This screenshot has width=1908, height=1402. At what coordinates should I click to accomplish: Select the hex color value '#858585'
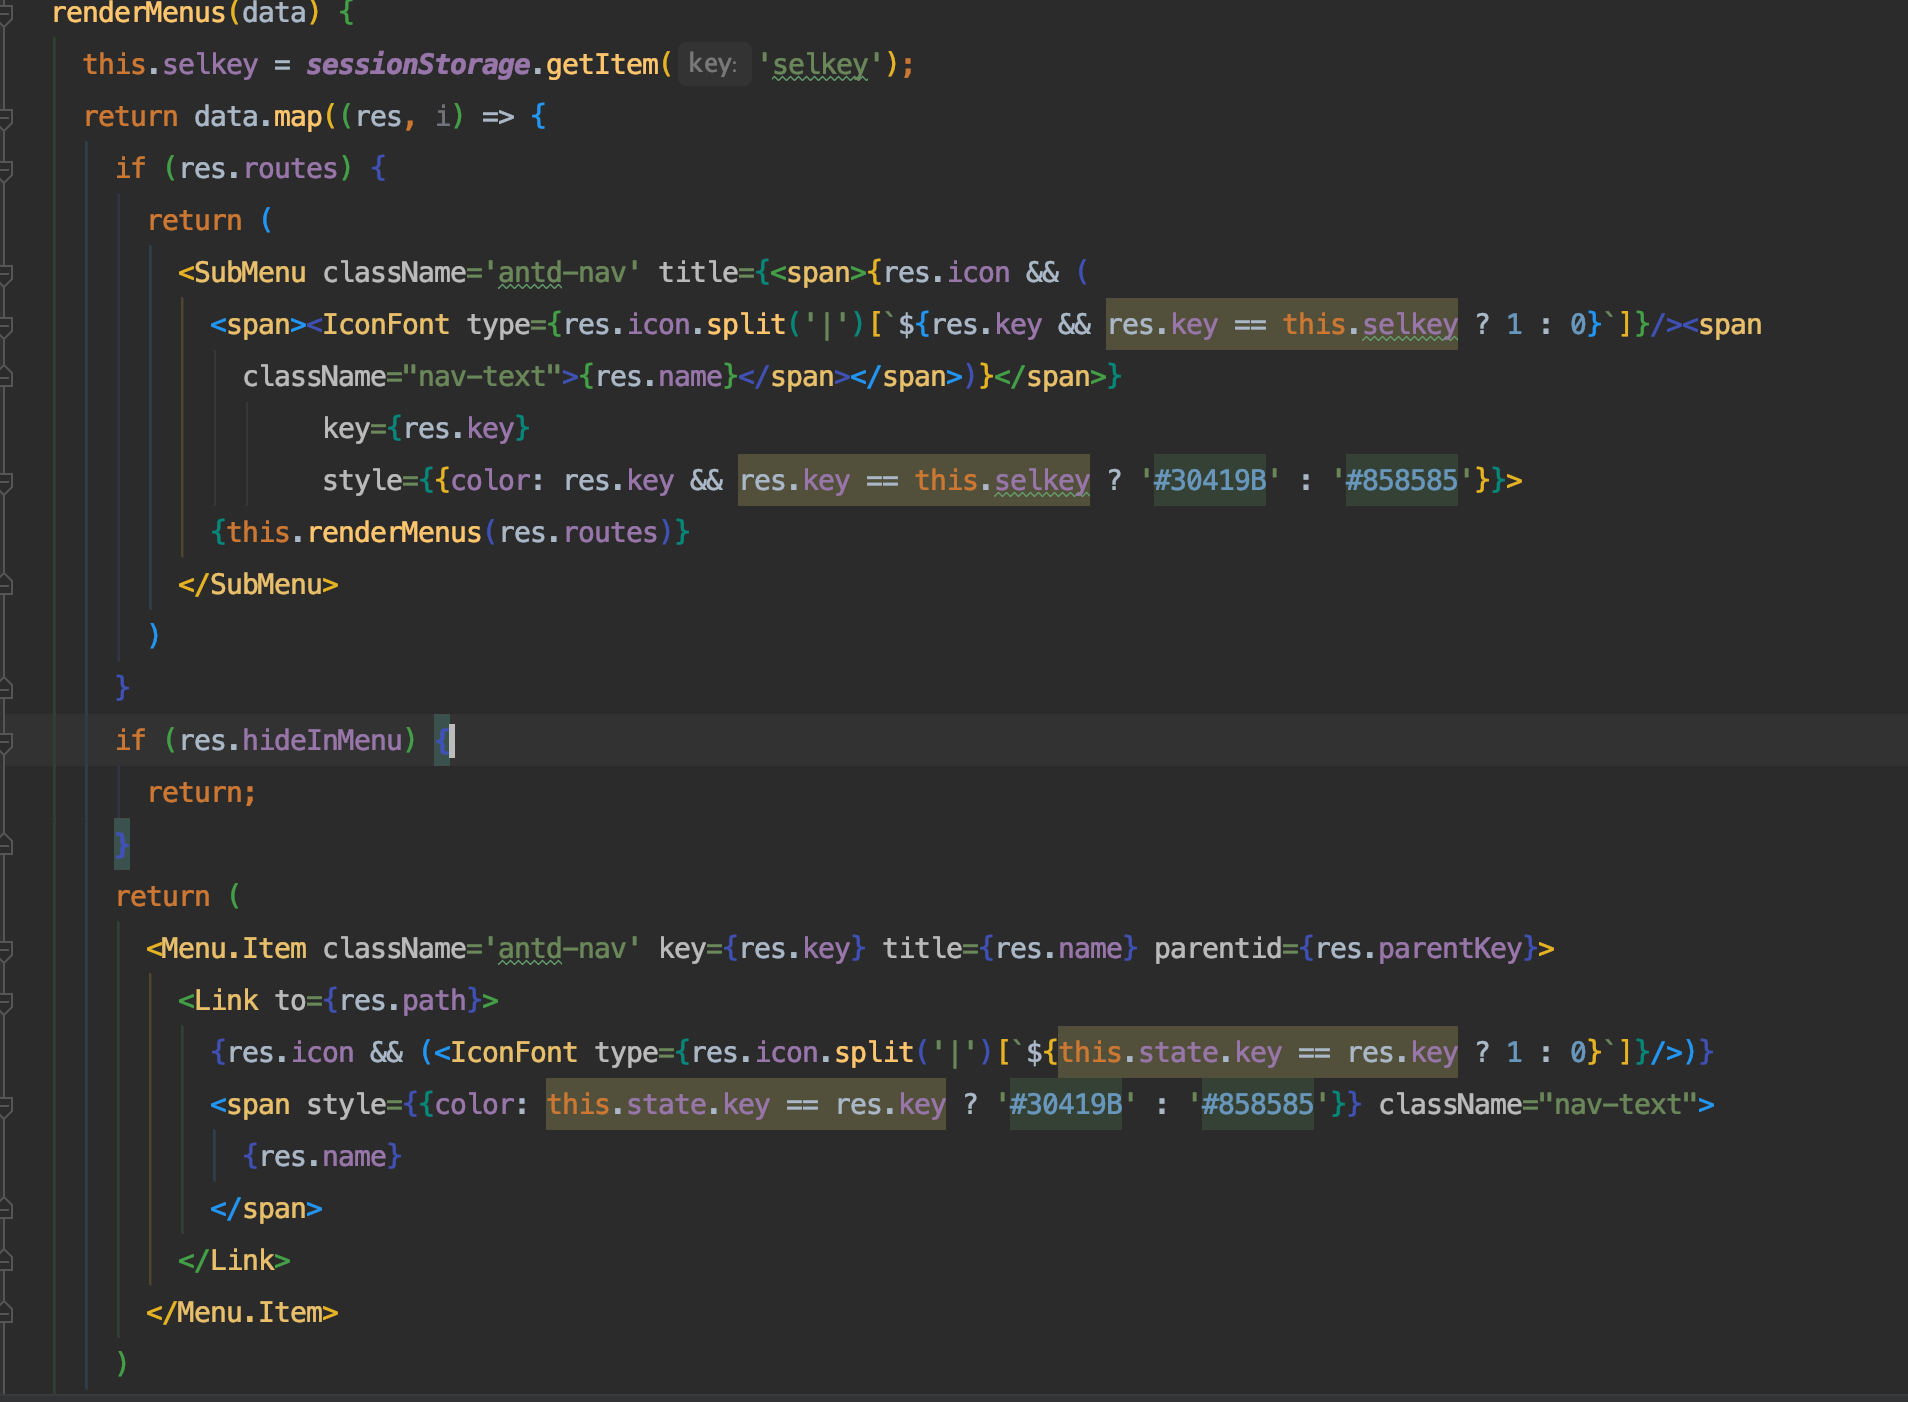1401,480
